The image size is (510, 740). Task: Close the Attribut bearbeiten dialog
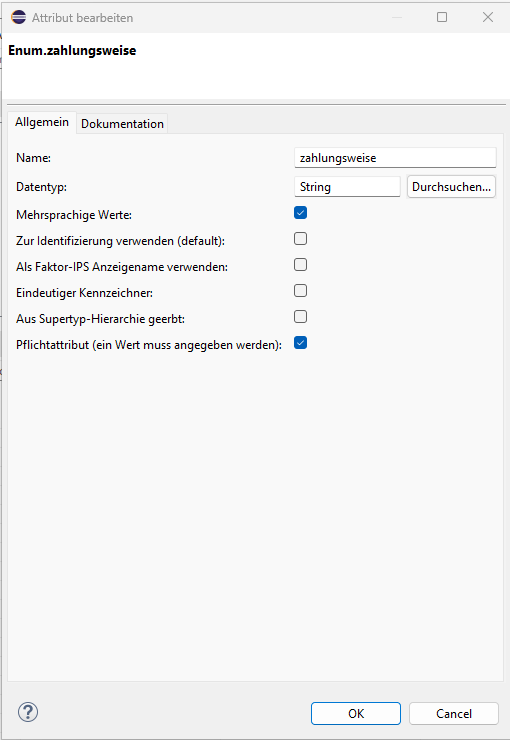(488, 17)
